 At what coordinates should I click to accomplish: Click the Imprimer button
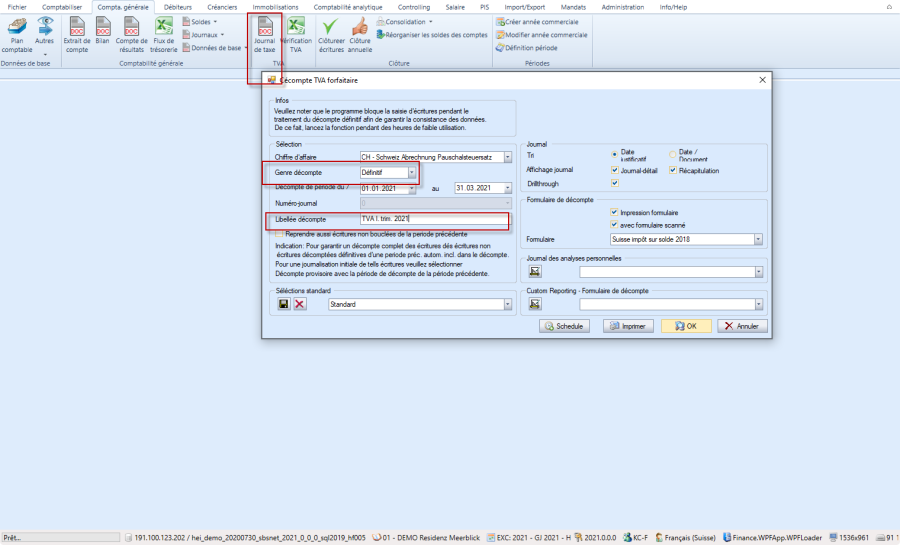pos(628,326)
